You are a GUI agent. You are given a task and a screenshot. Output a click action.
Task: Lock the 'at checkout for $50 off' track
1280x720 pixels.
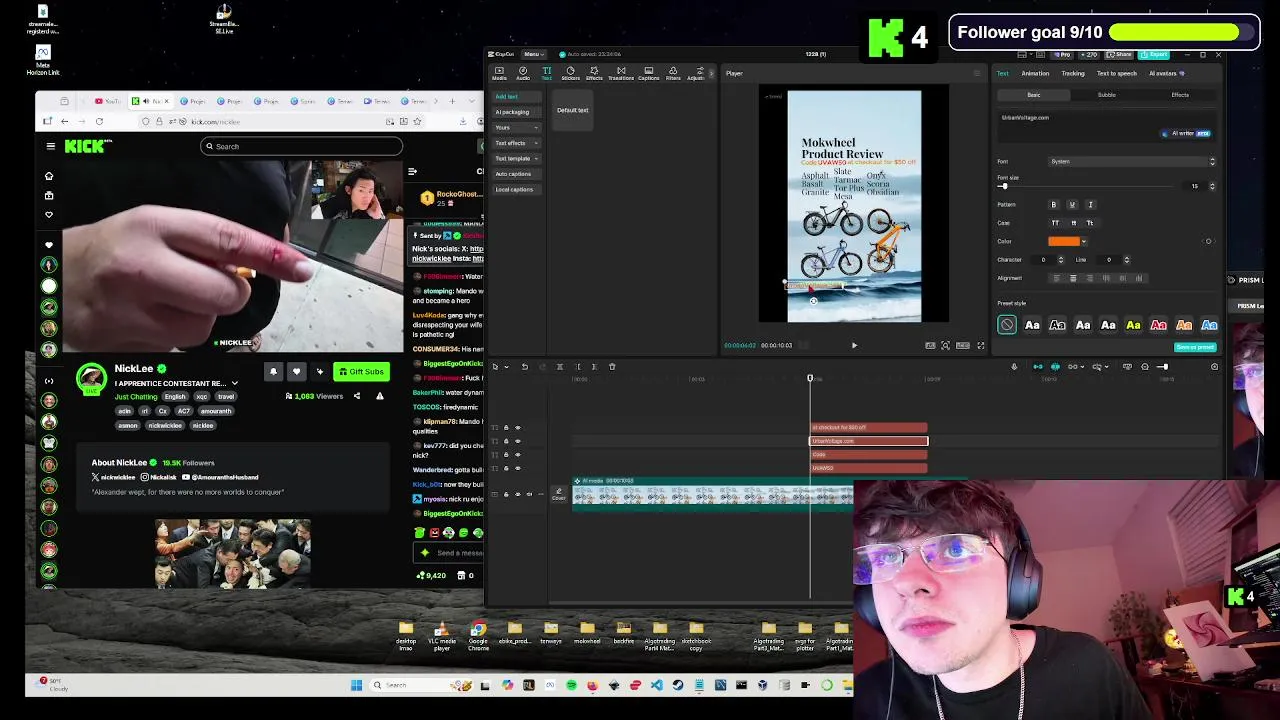[506, 427]
